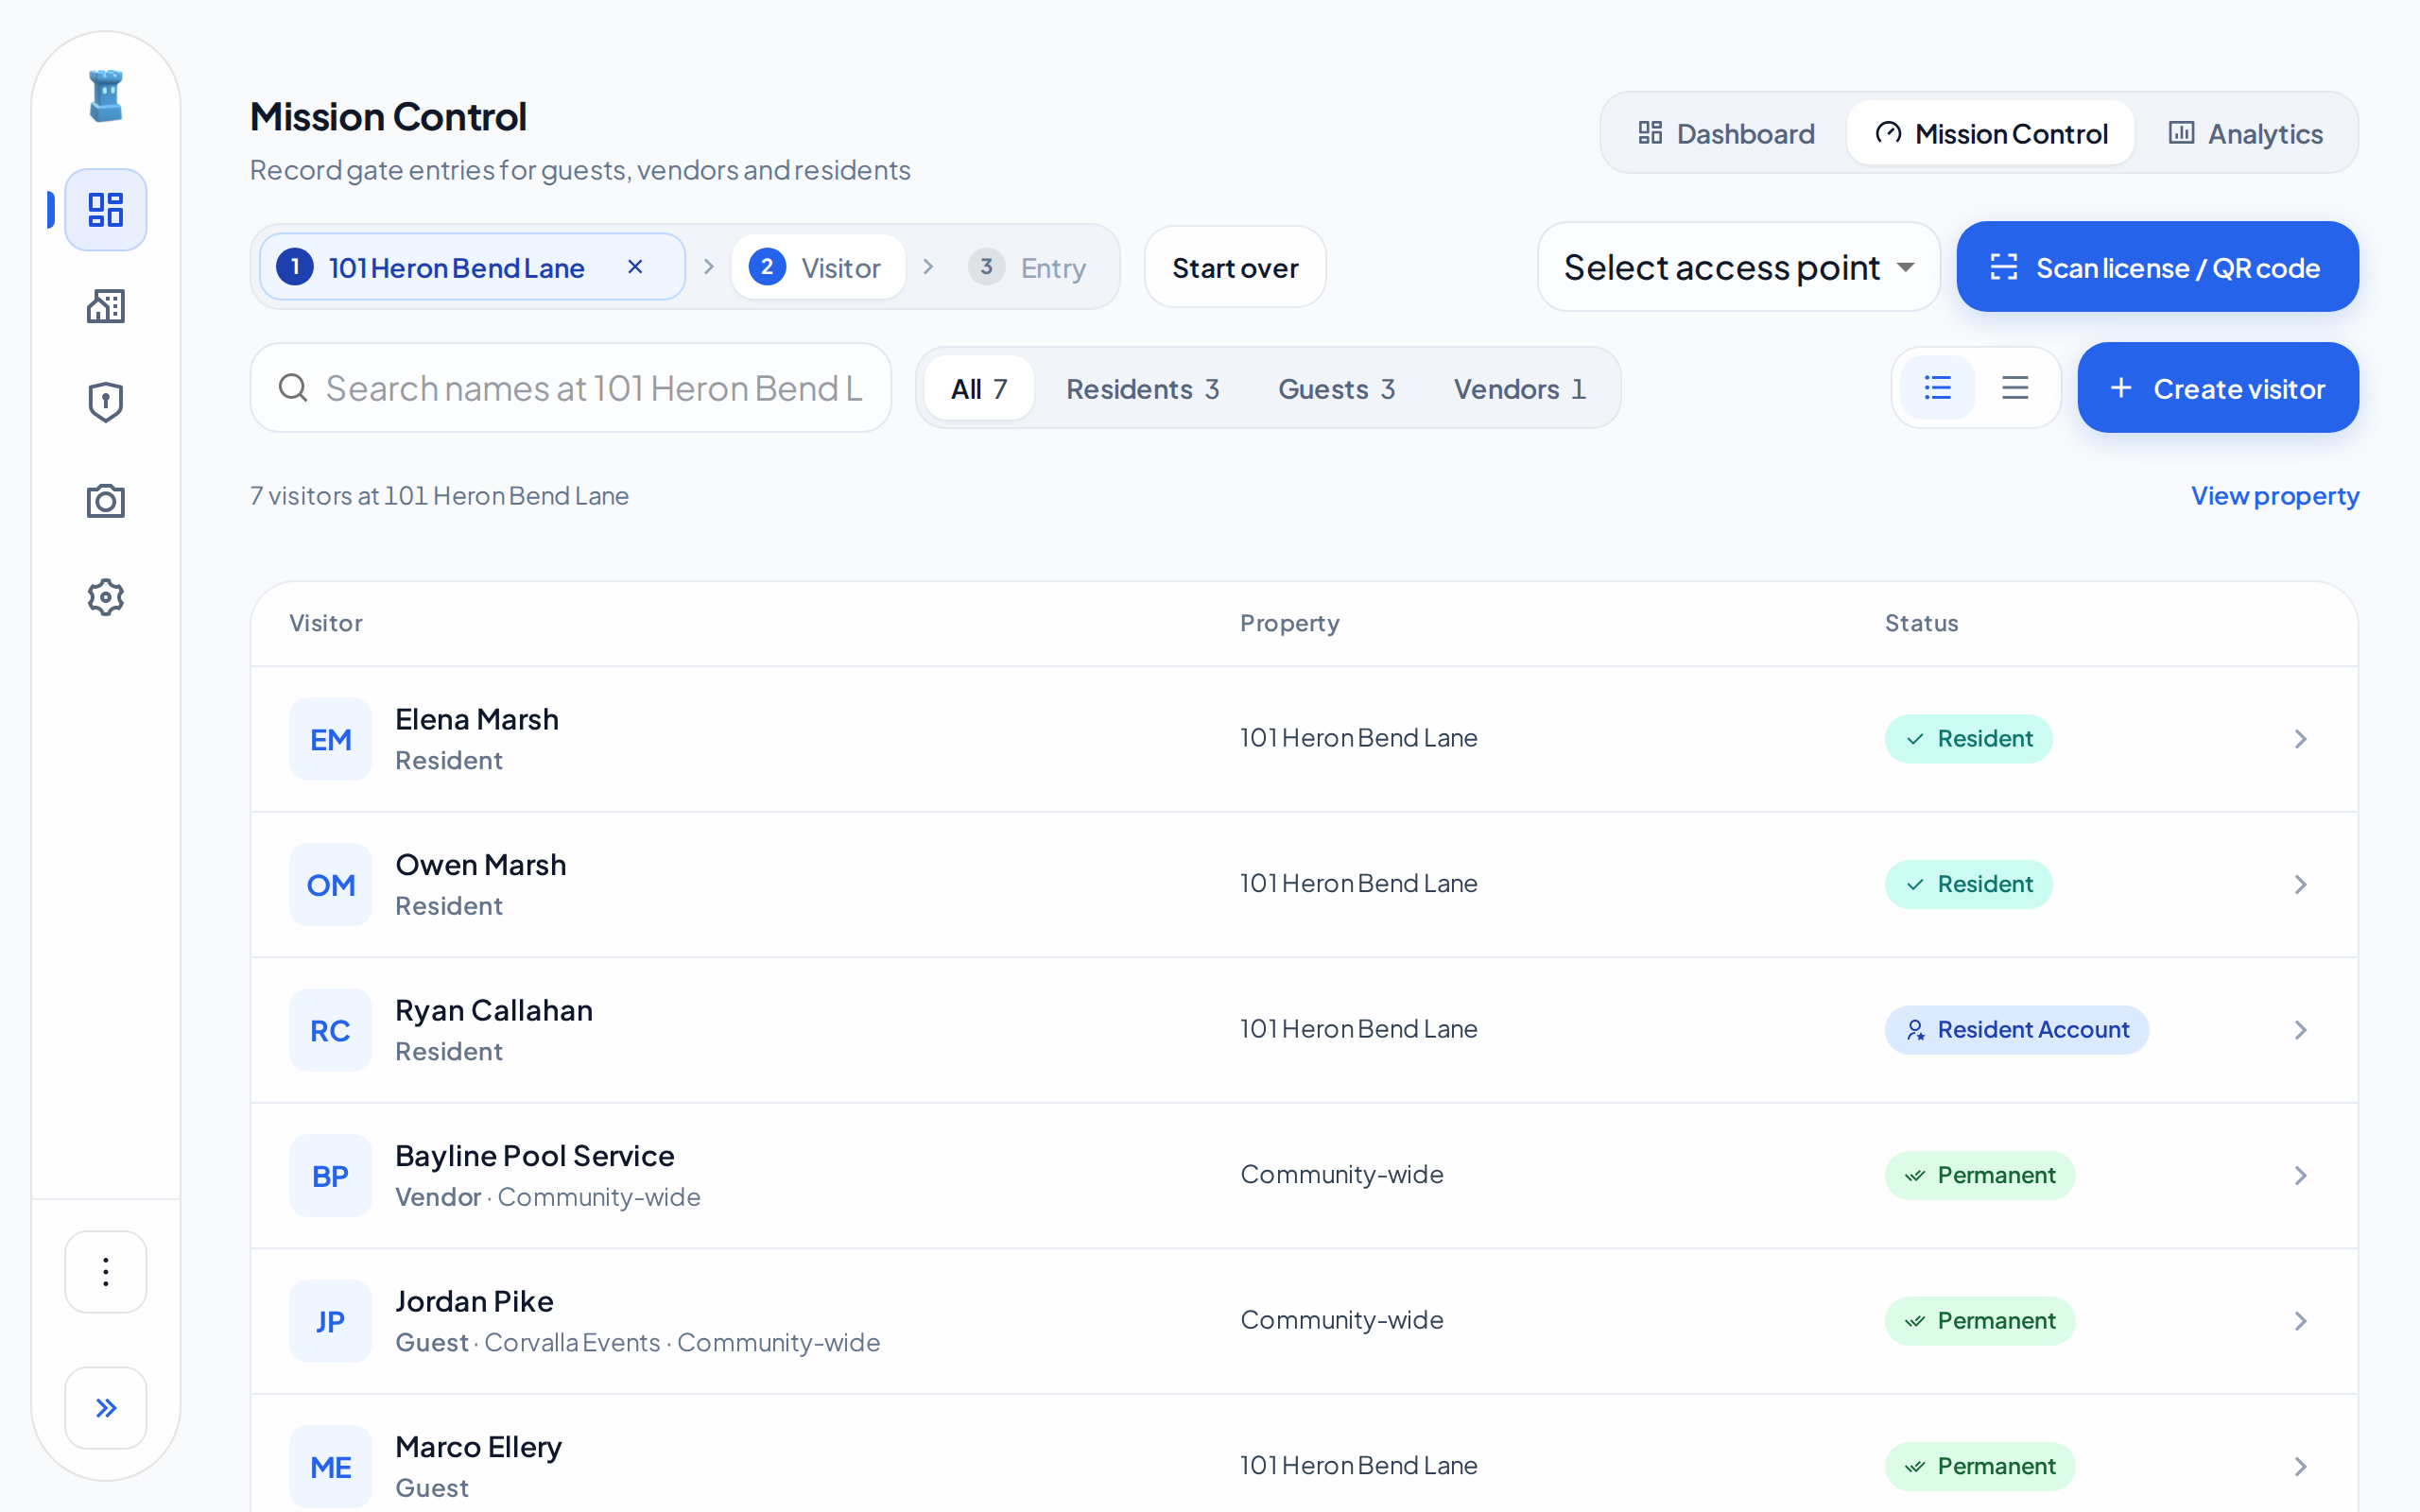Open the settings gear icon in sidebar

[x=105, y=597]
